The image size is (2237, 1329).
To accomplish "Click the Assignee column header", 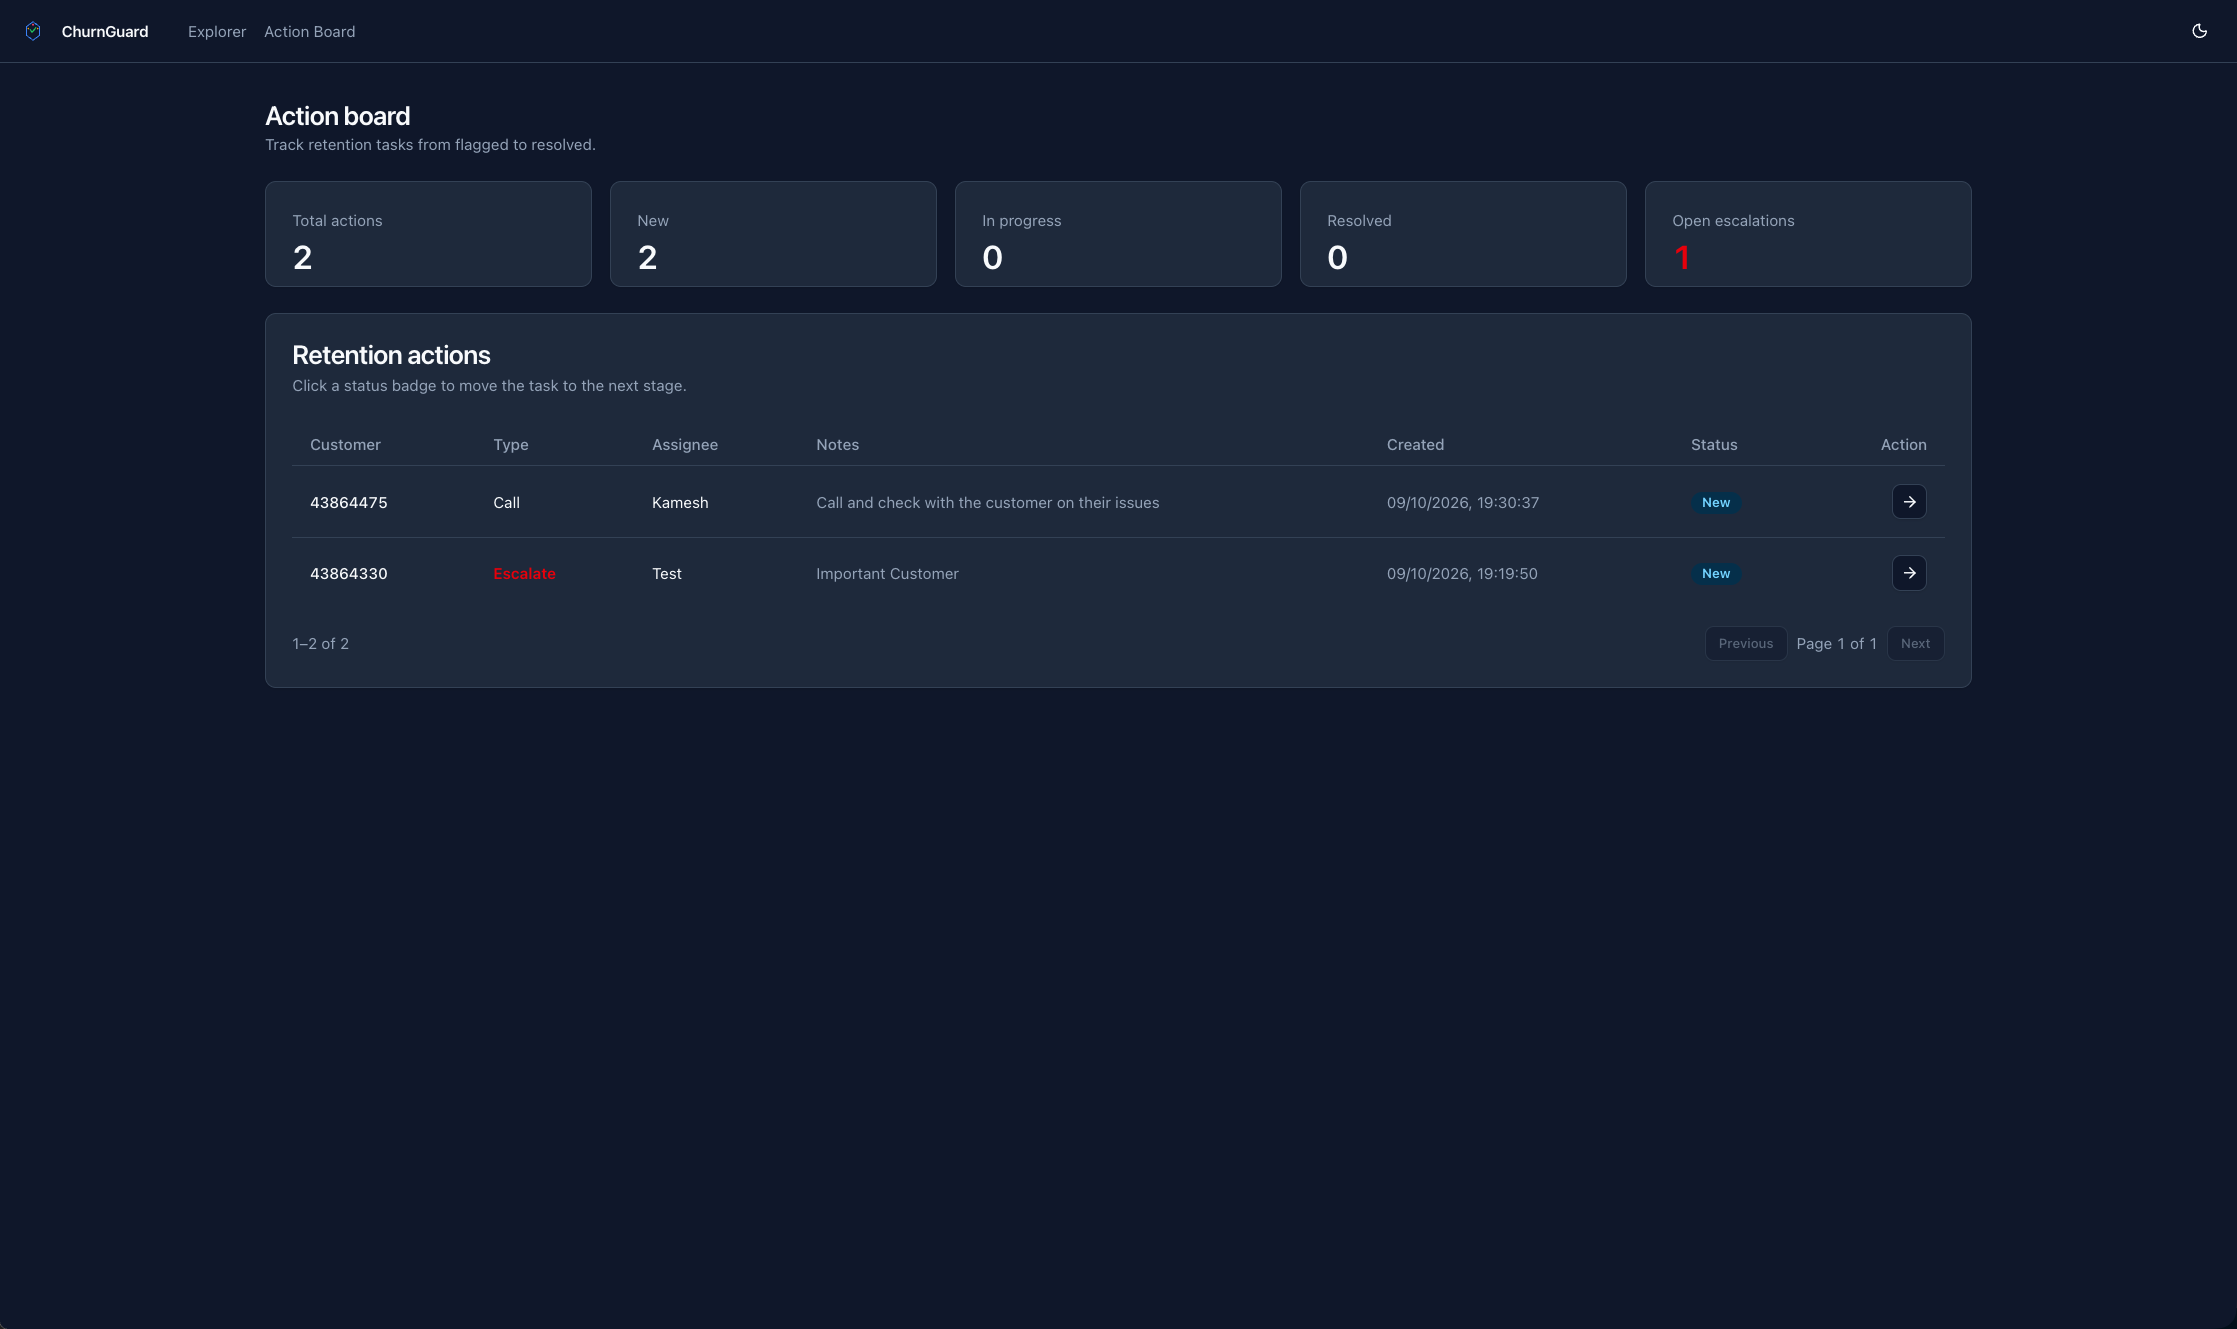I will [685, 445].
